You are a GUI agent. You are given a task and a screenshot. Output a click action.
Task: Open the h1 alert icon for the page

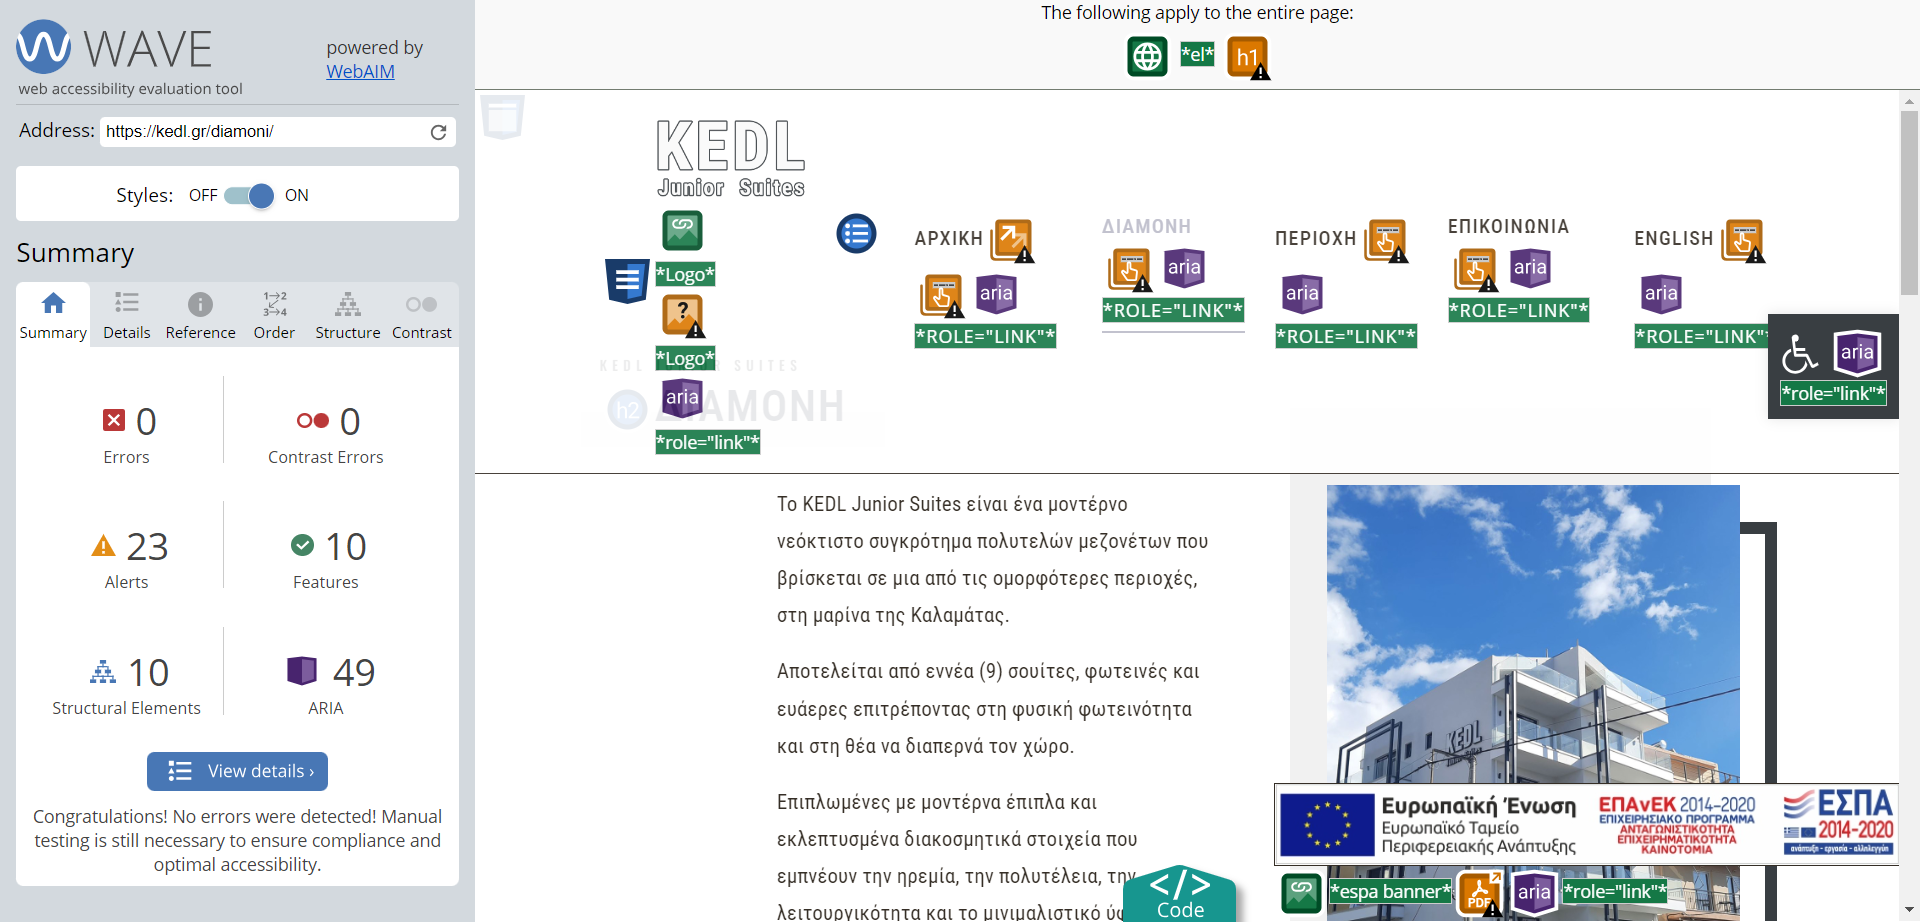(1248, 57)
